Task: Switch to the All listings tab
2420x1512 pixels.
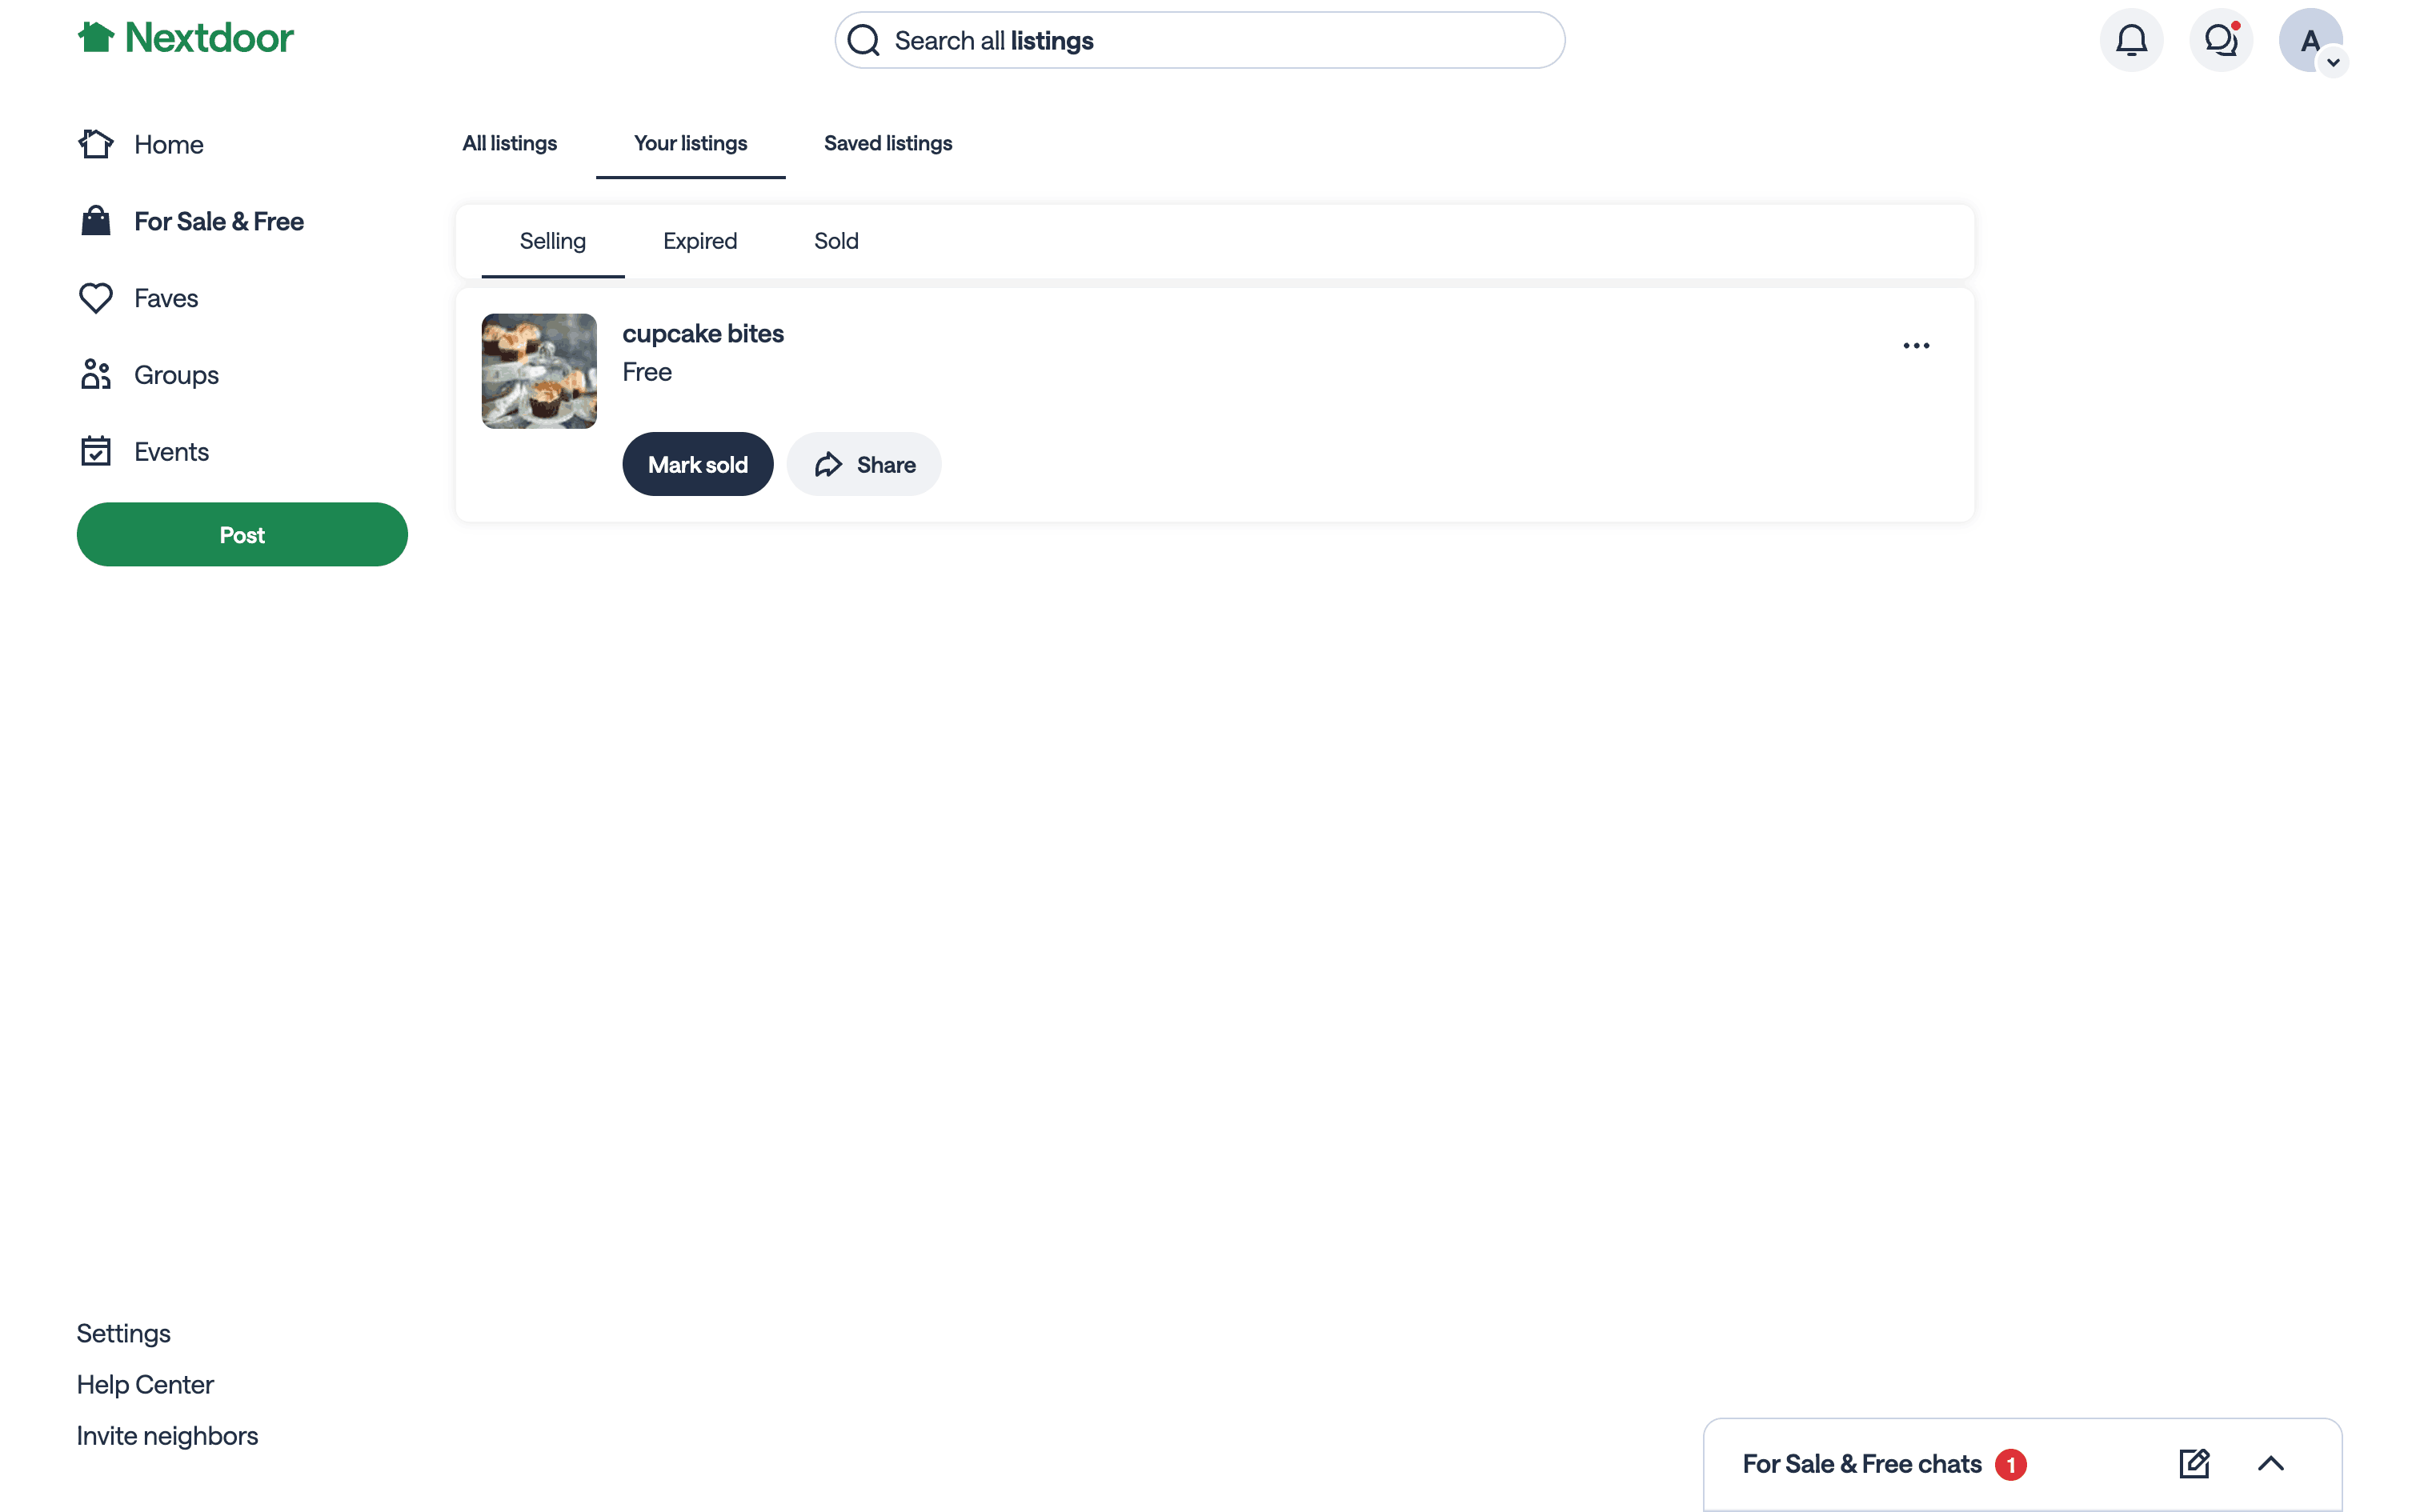Action: coord(509,143)
